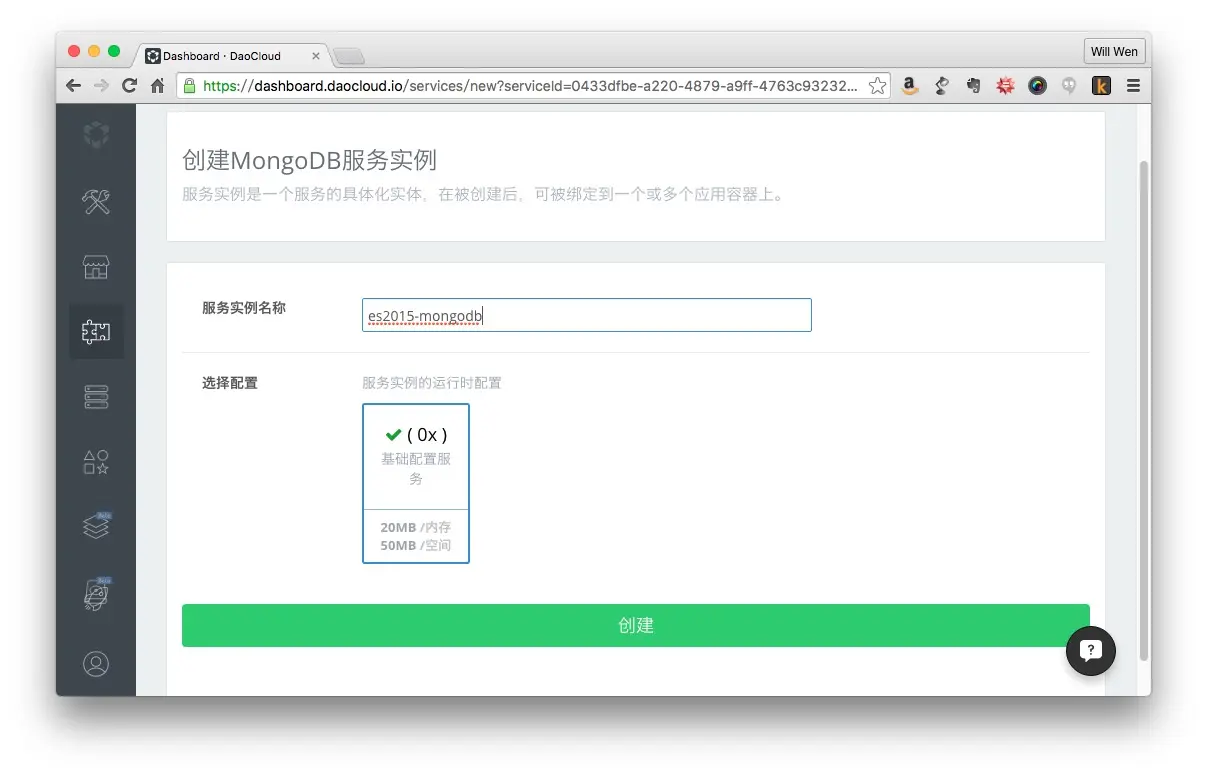
Task: Click the 创建MongoDB服务实例 heading
Action: (x=309, y=160)
